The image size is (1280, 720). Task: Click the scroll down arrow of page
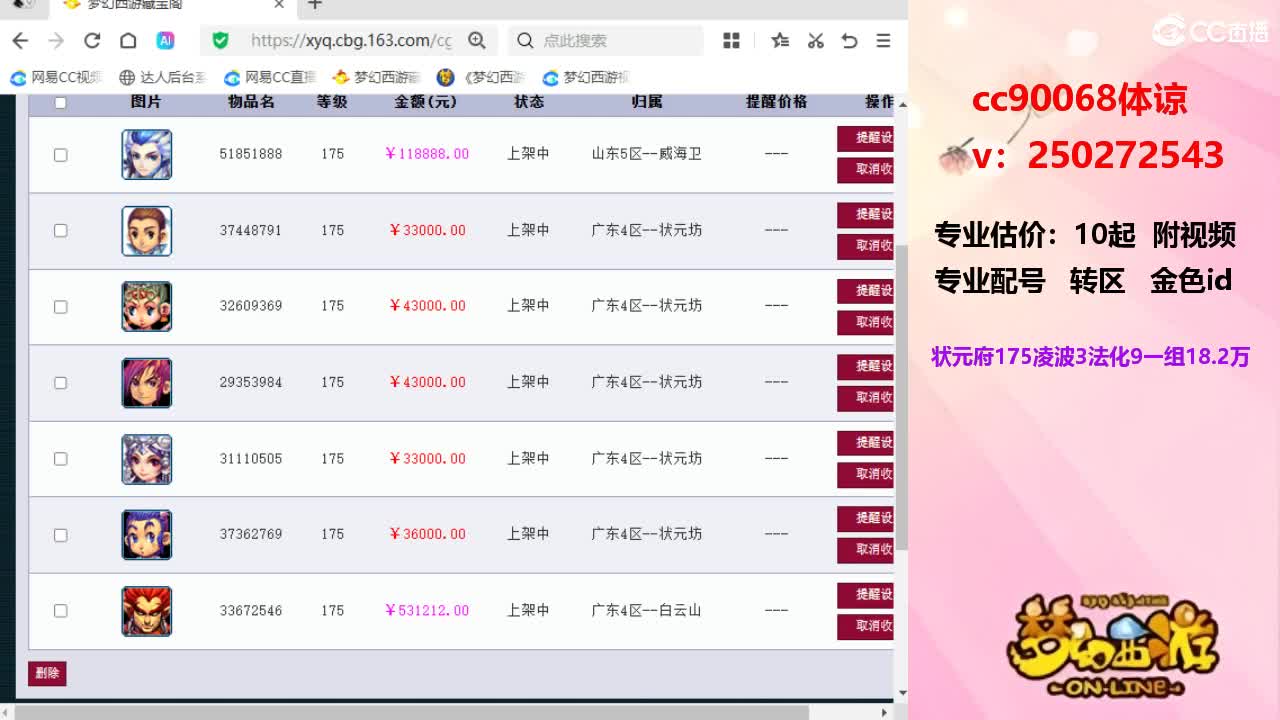tap(902, 692)
